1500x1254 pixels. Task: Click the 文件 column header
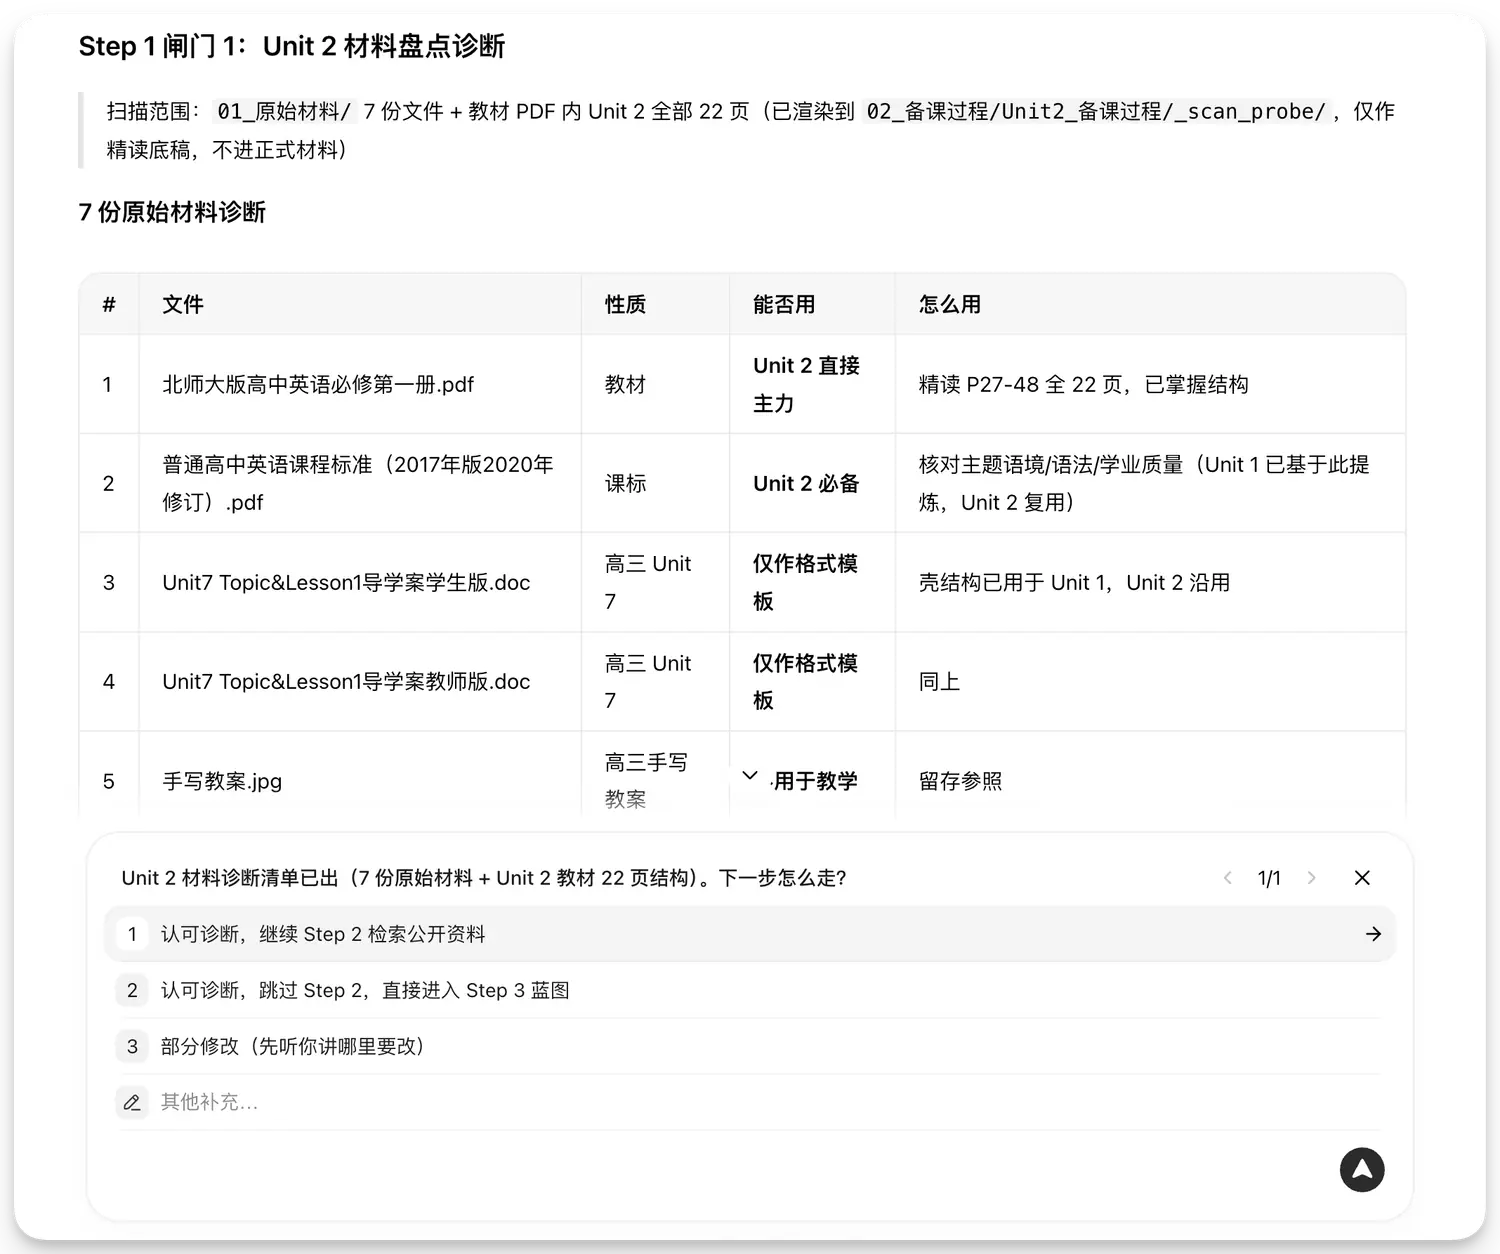click(183, 304)
